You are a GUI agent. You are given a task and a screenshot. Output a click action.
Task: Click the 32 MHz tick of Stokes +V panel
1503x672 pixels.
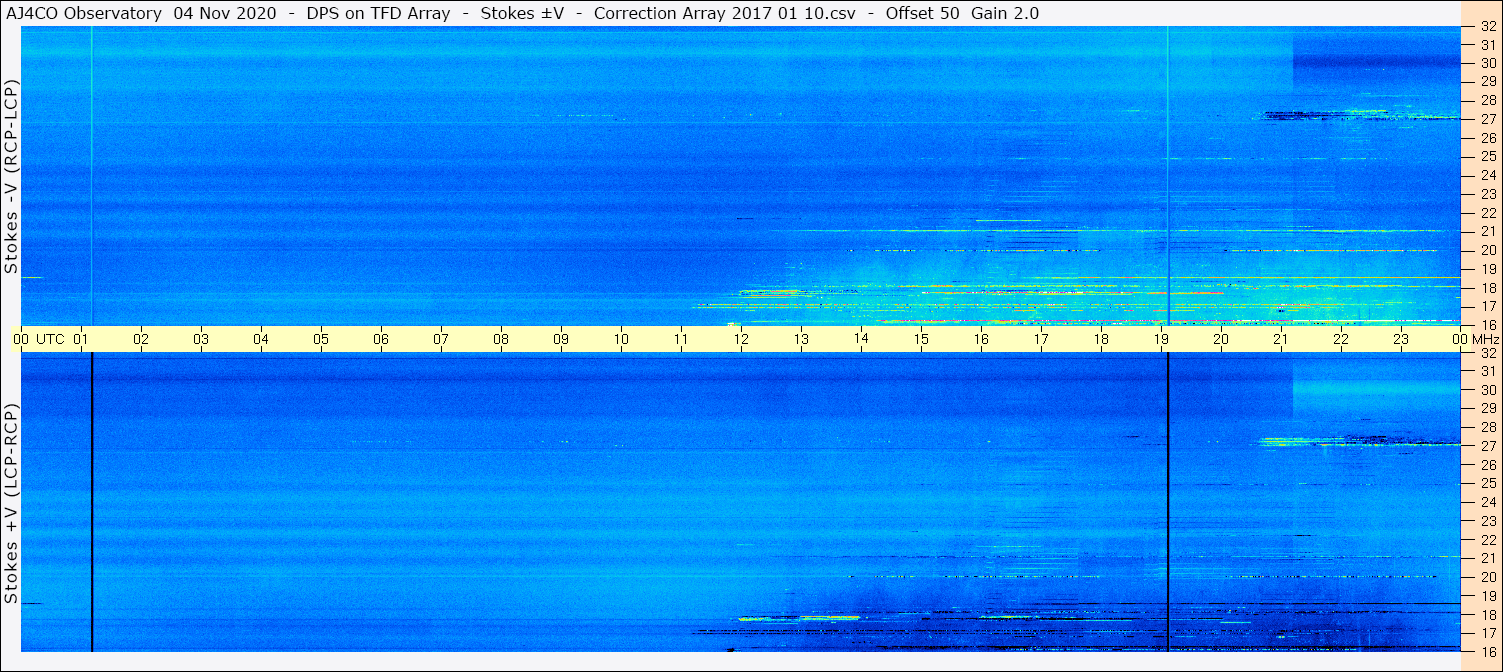(1488, 353)
